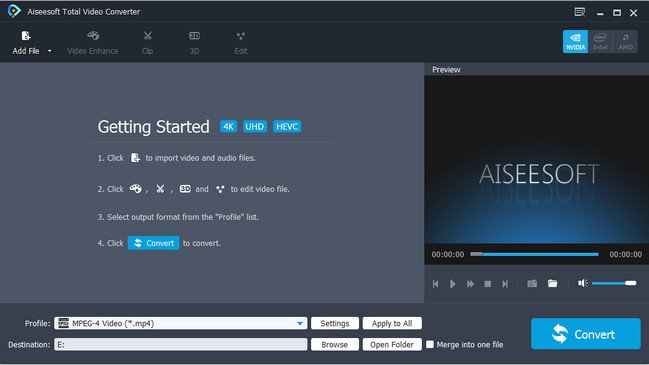Click Apply to All button

tap(392, 323)
